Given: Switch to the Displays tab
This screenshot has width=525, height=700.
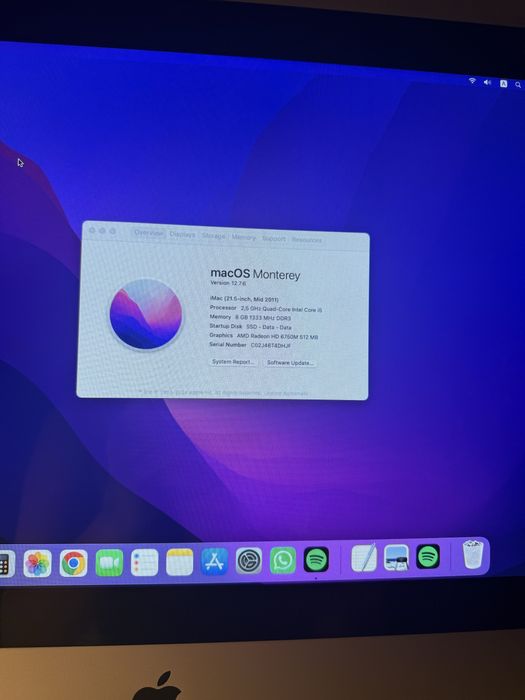Looking at the screenshot, I should click(x=182, y=234).
